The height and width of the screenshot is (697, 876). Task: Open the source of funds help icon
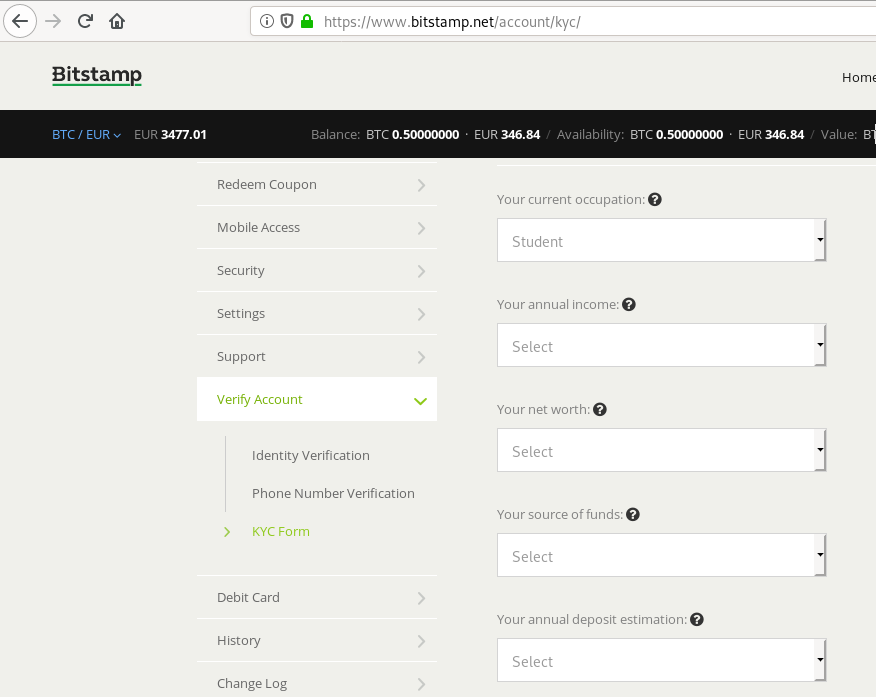click(x=632, y=514)
